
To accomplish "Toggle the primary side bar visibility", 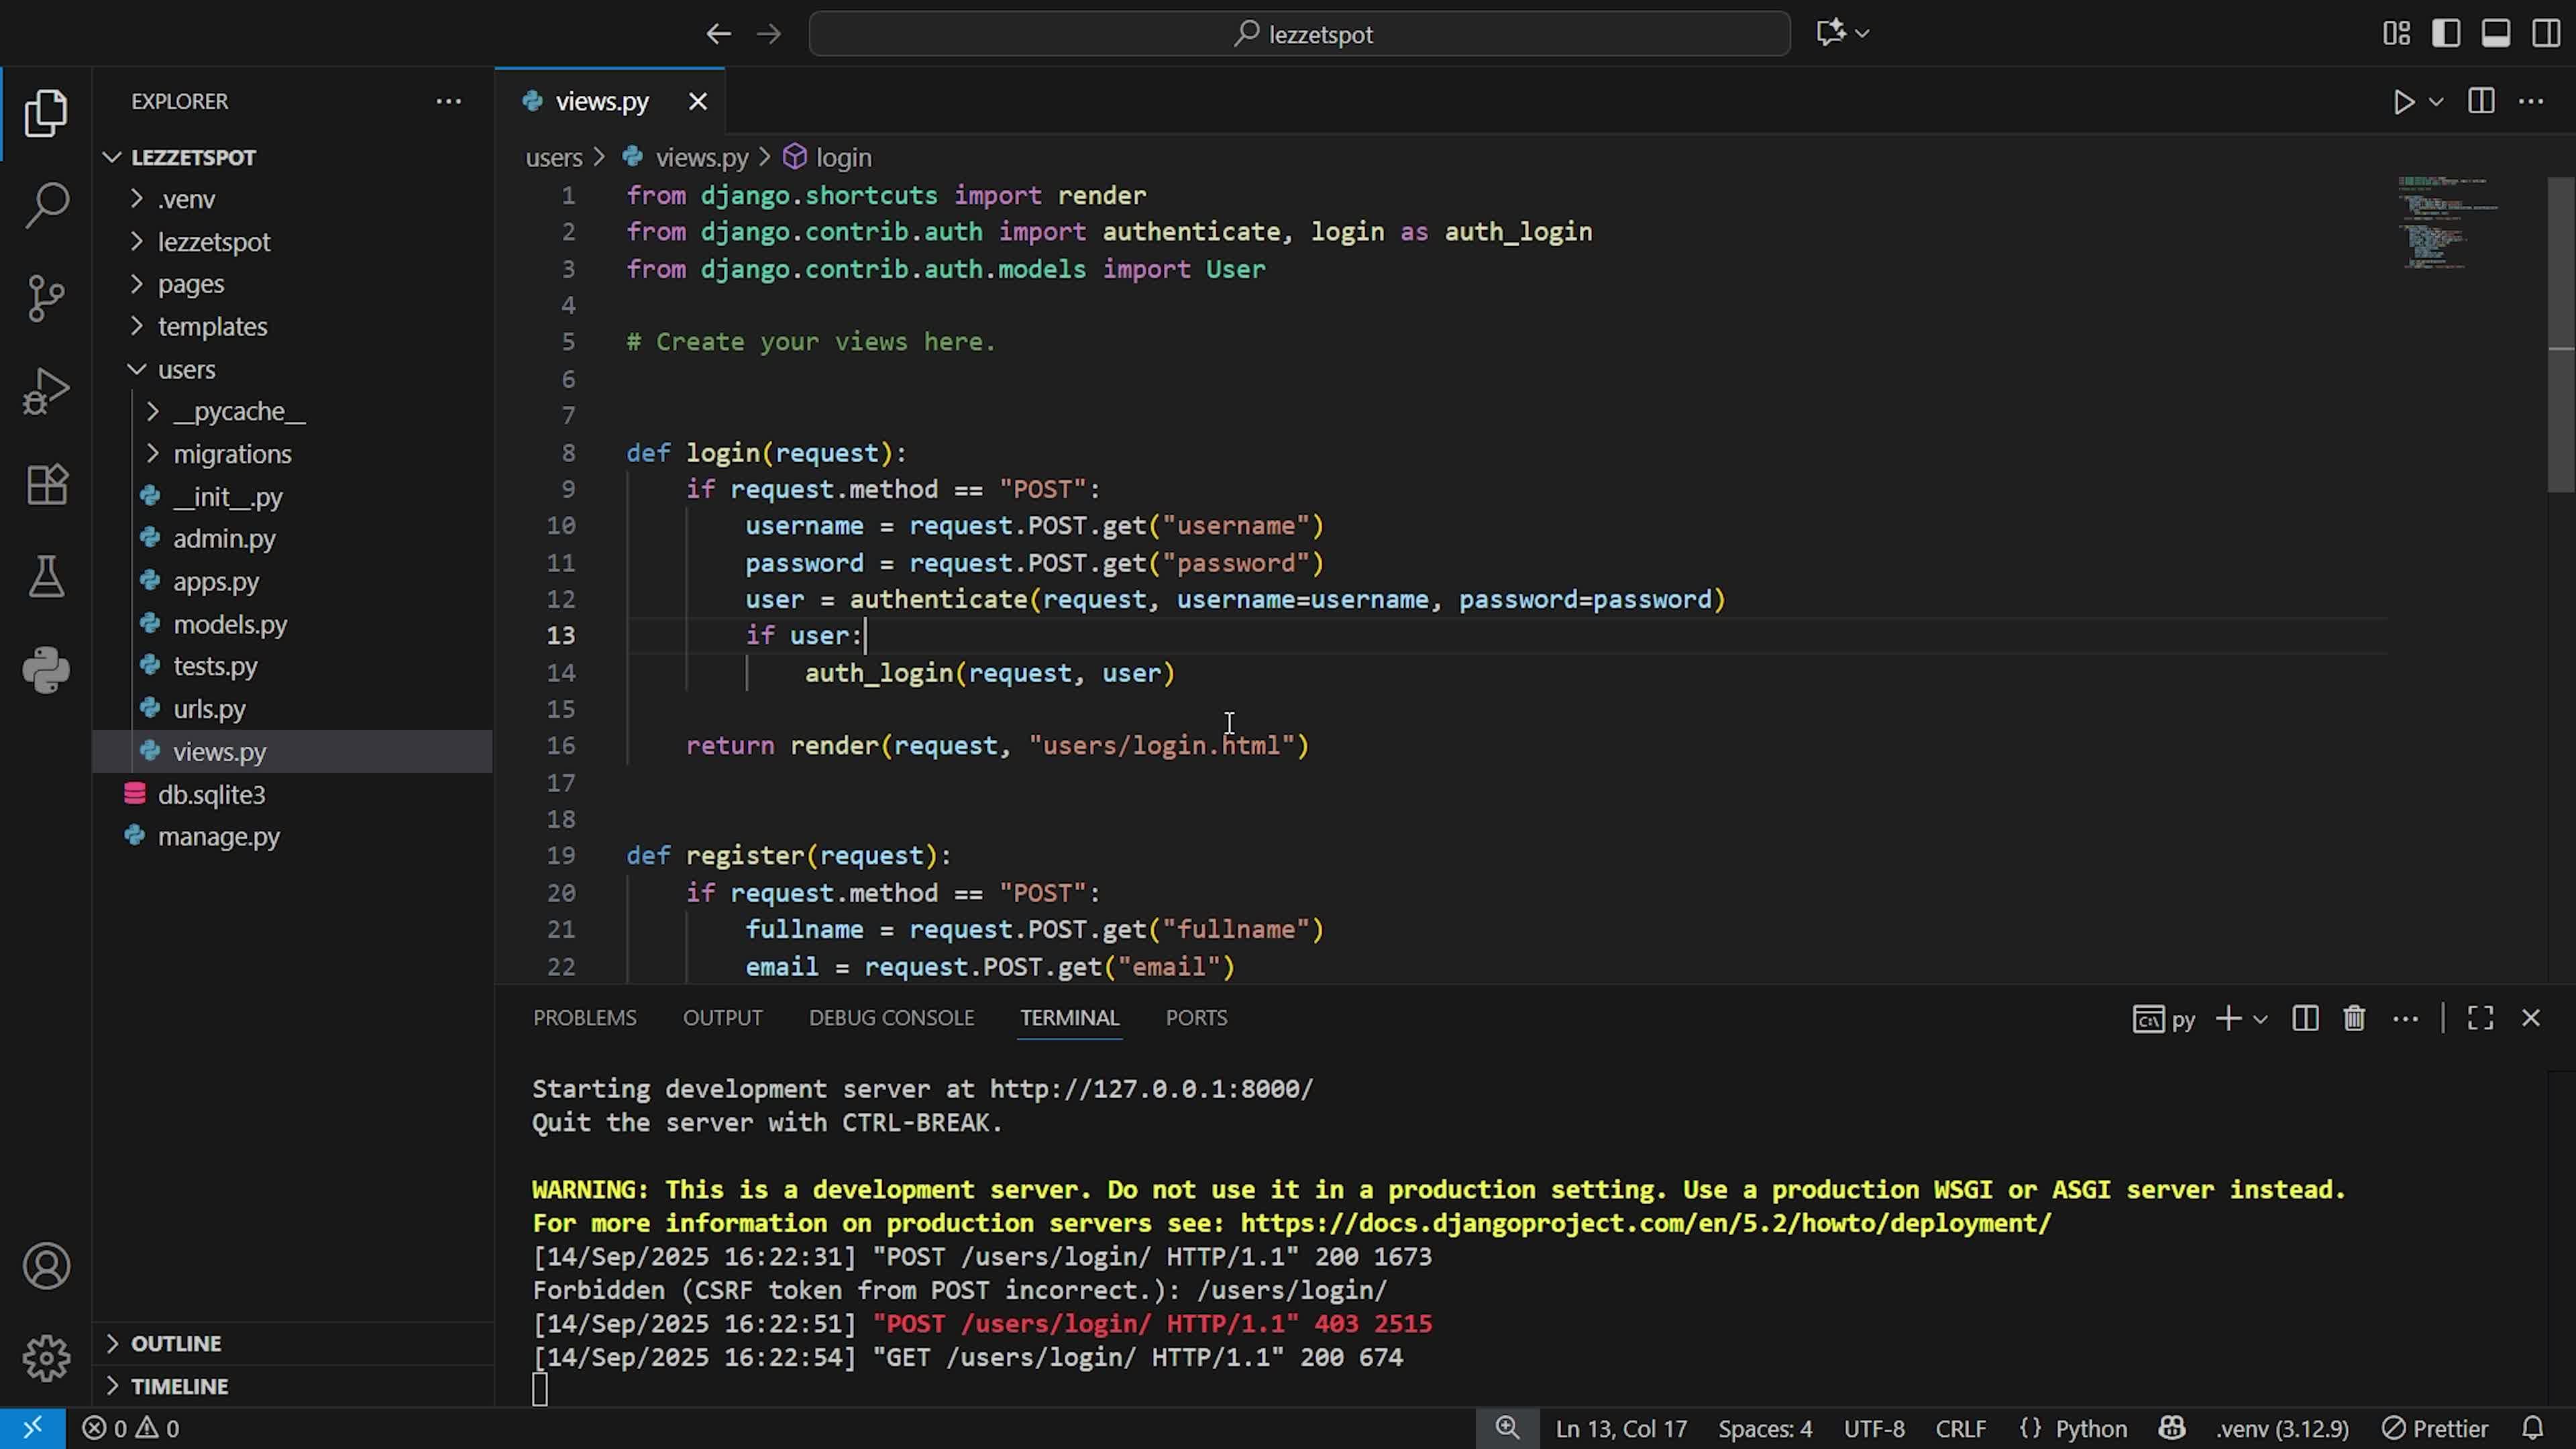I will [2446, 34].
